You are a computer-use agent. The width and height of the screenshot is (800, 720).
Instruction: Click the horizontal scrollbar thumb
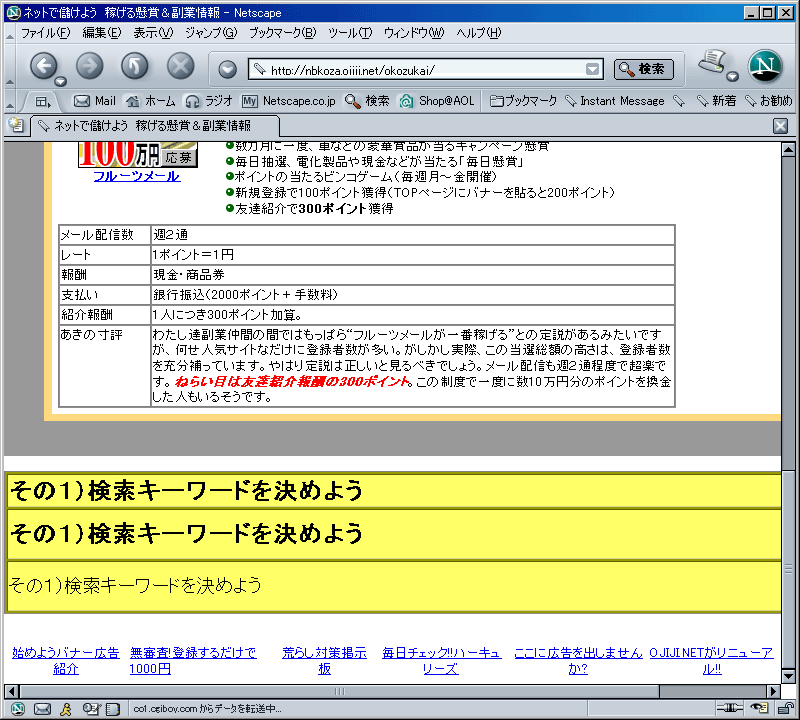pos(339,691)
